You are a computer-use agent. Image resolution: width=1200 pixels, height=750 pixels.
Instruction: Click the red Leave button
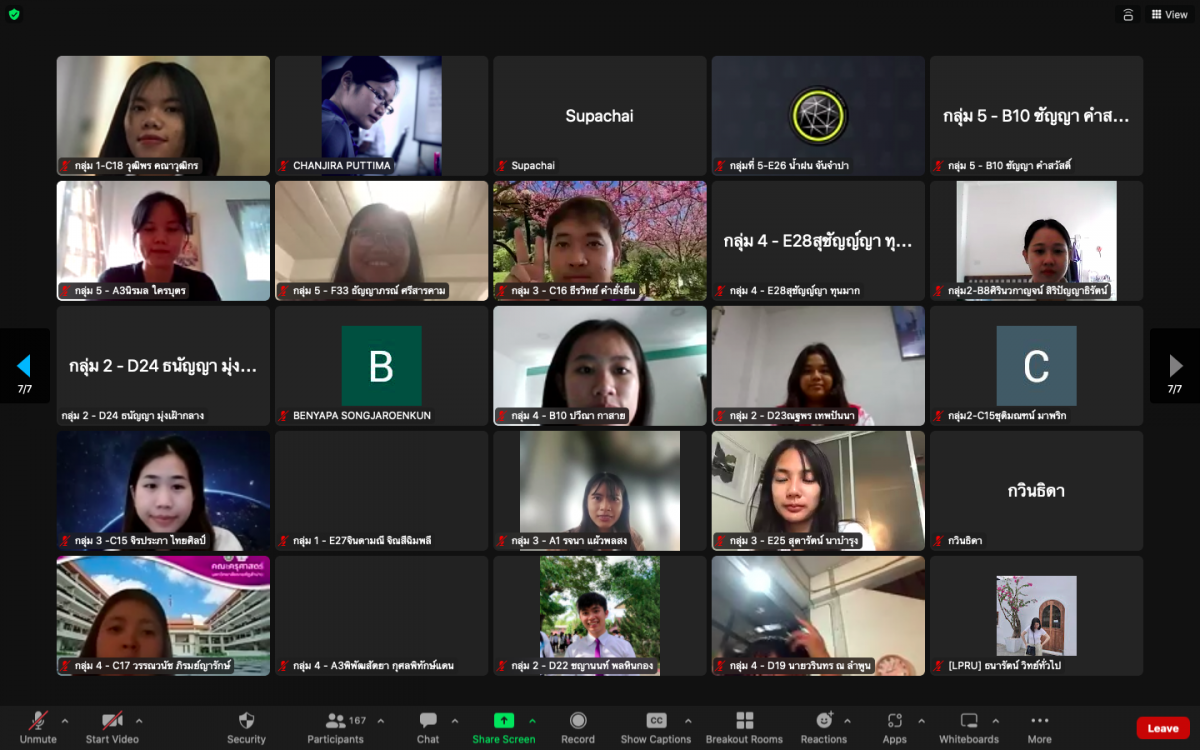click(1162, 728)
